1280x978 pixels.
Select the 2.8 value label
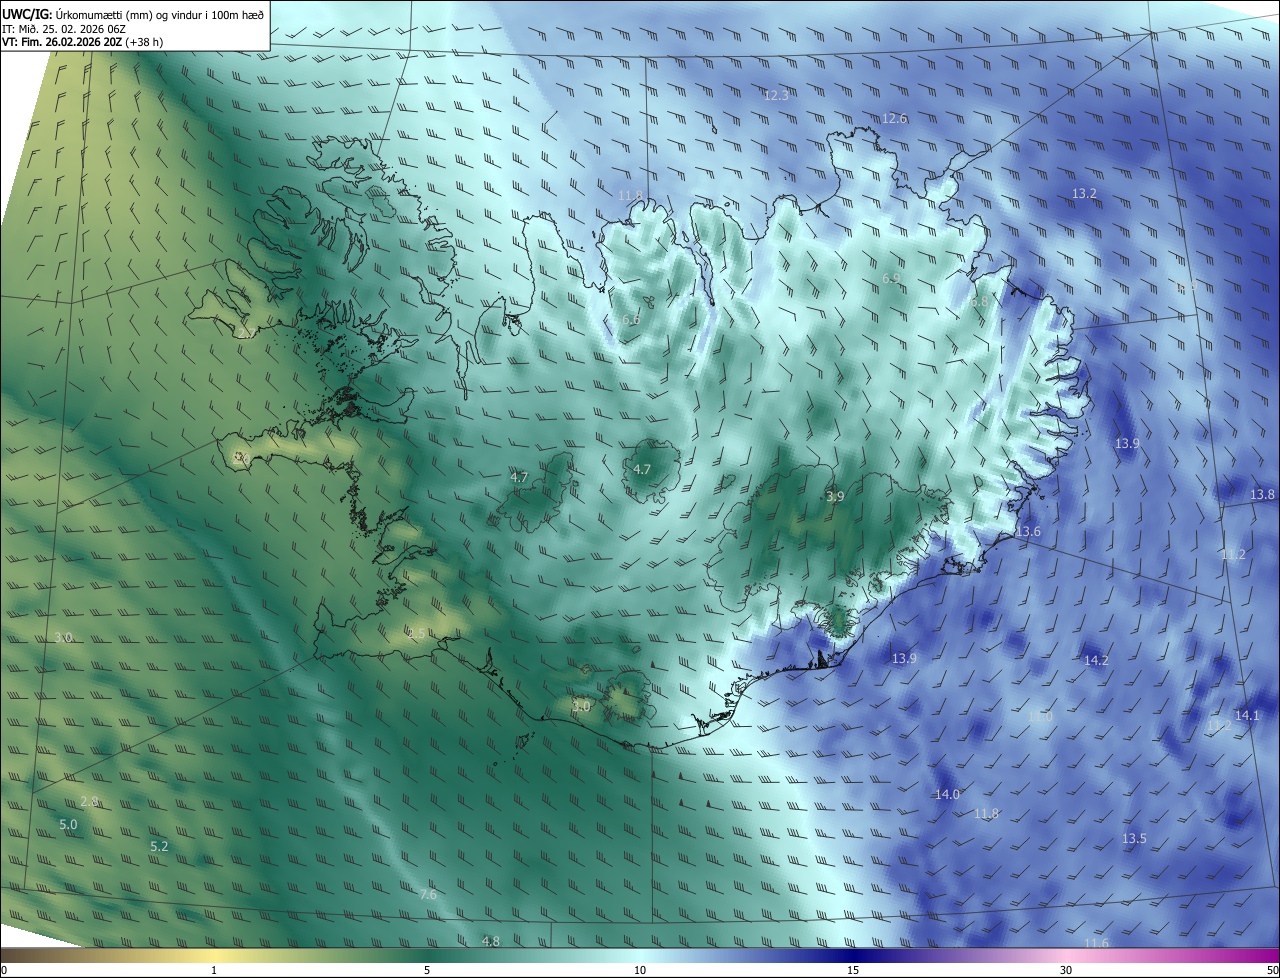coord(89,802)
